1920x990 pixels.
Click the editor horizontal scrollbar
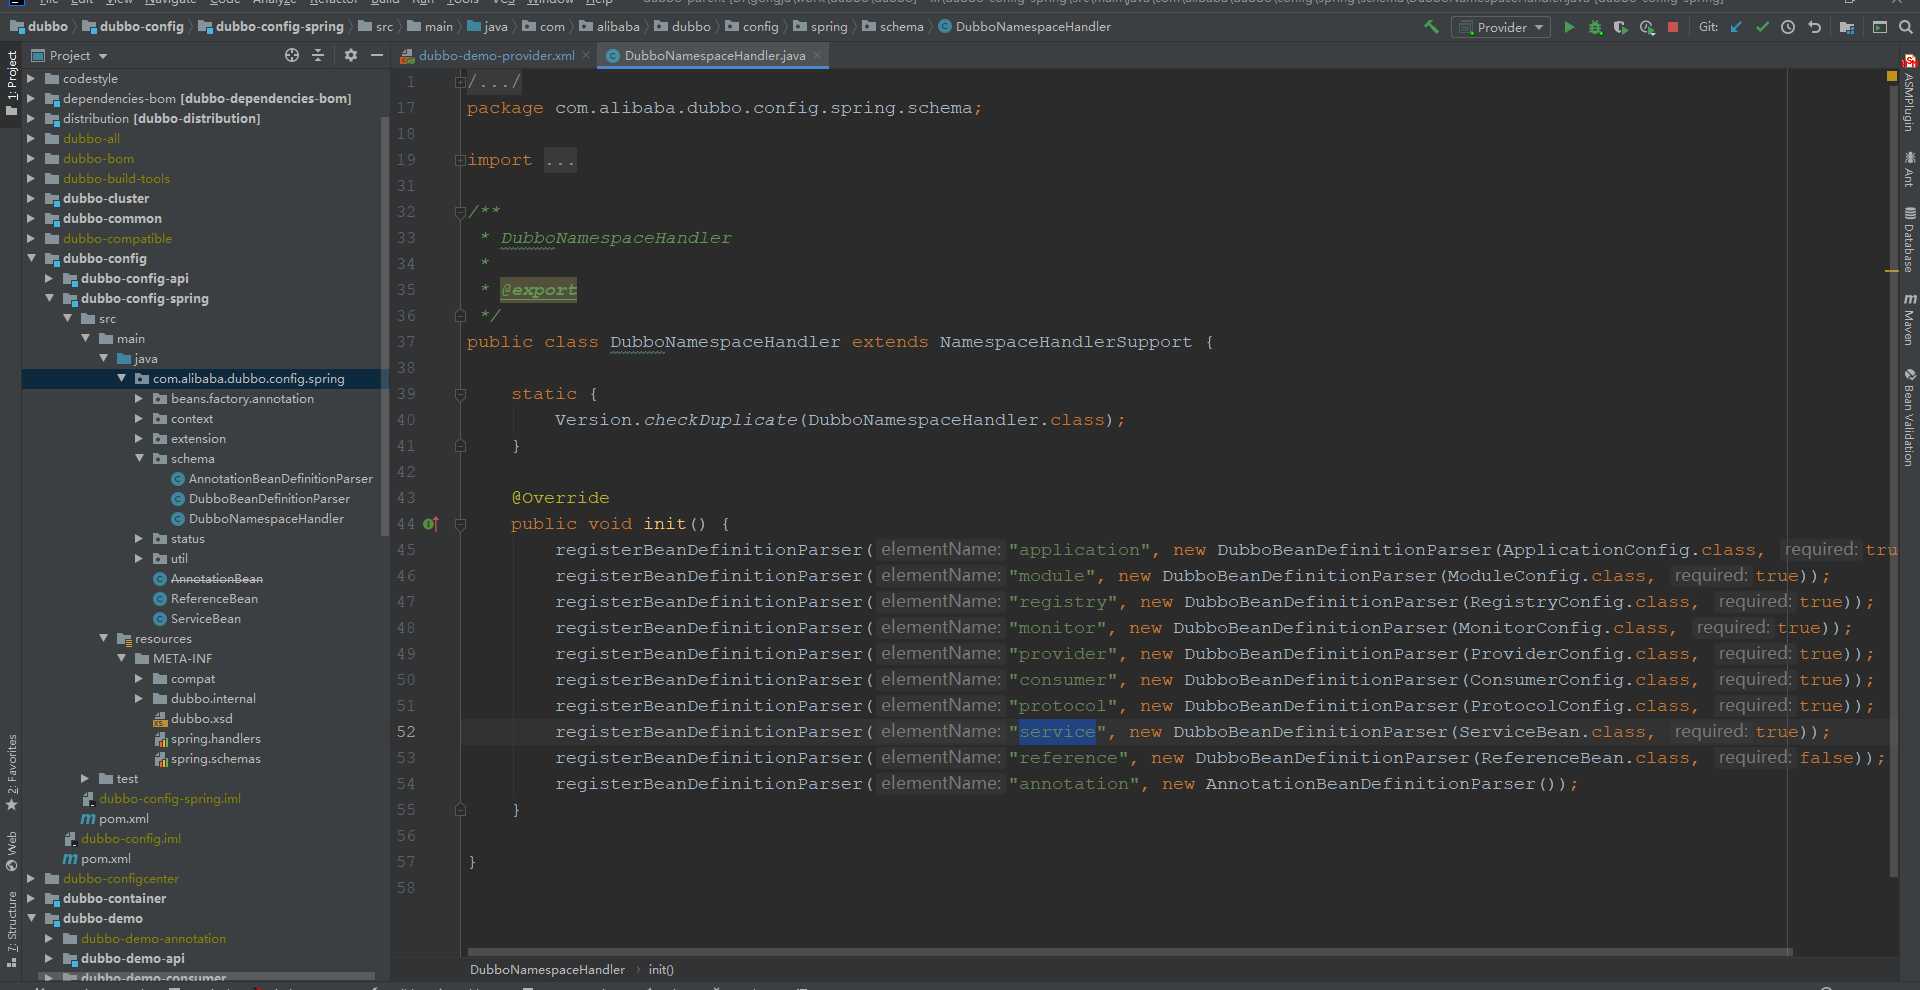[x=1129, y=951]
